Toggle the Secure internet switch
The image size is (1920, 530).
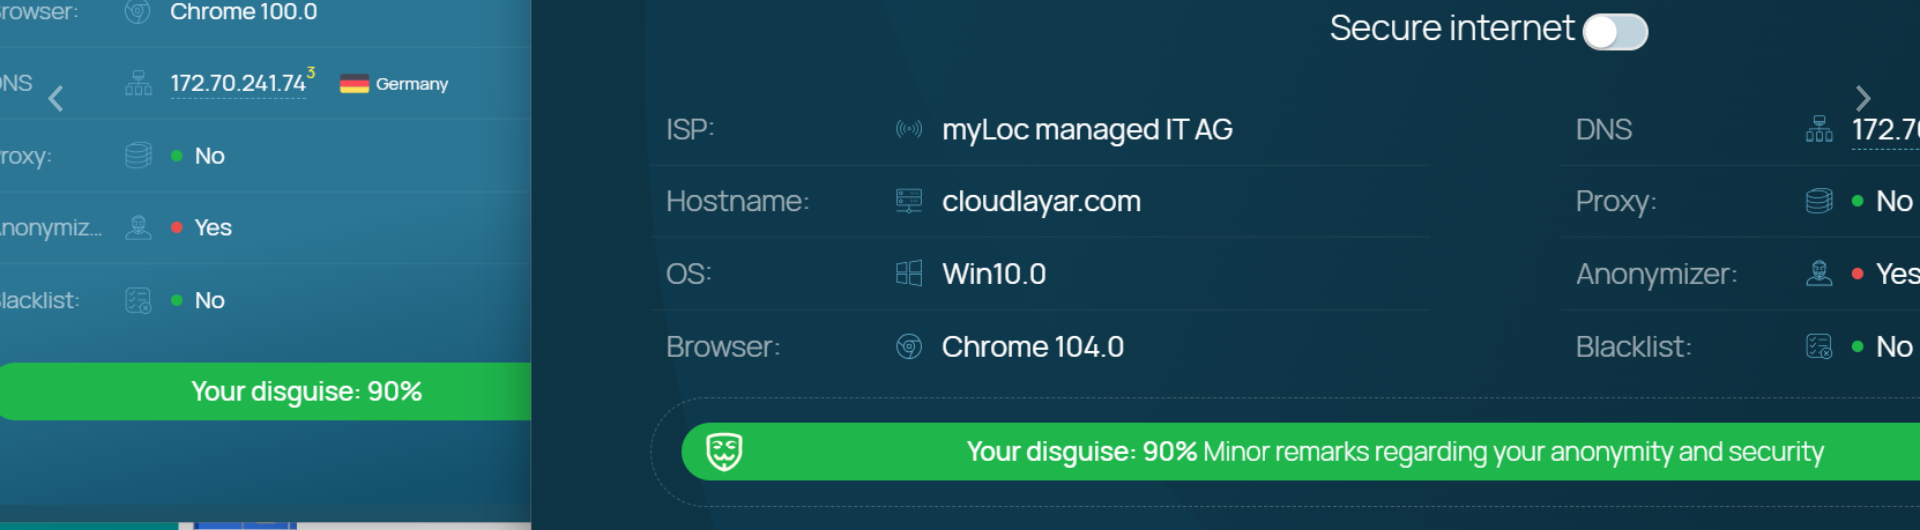1615,32
